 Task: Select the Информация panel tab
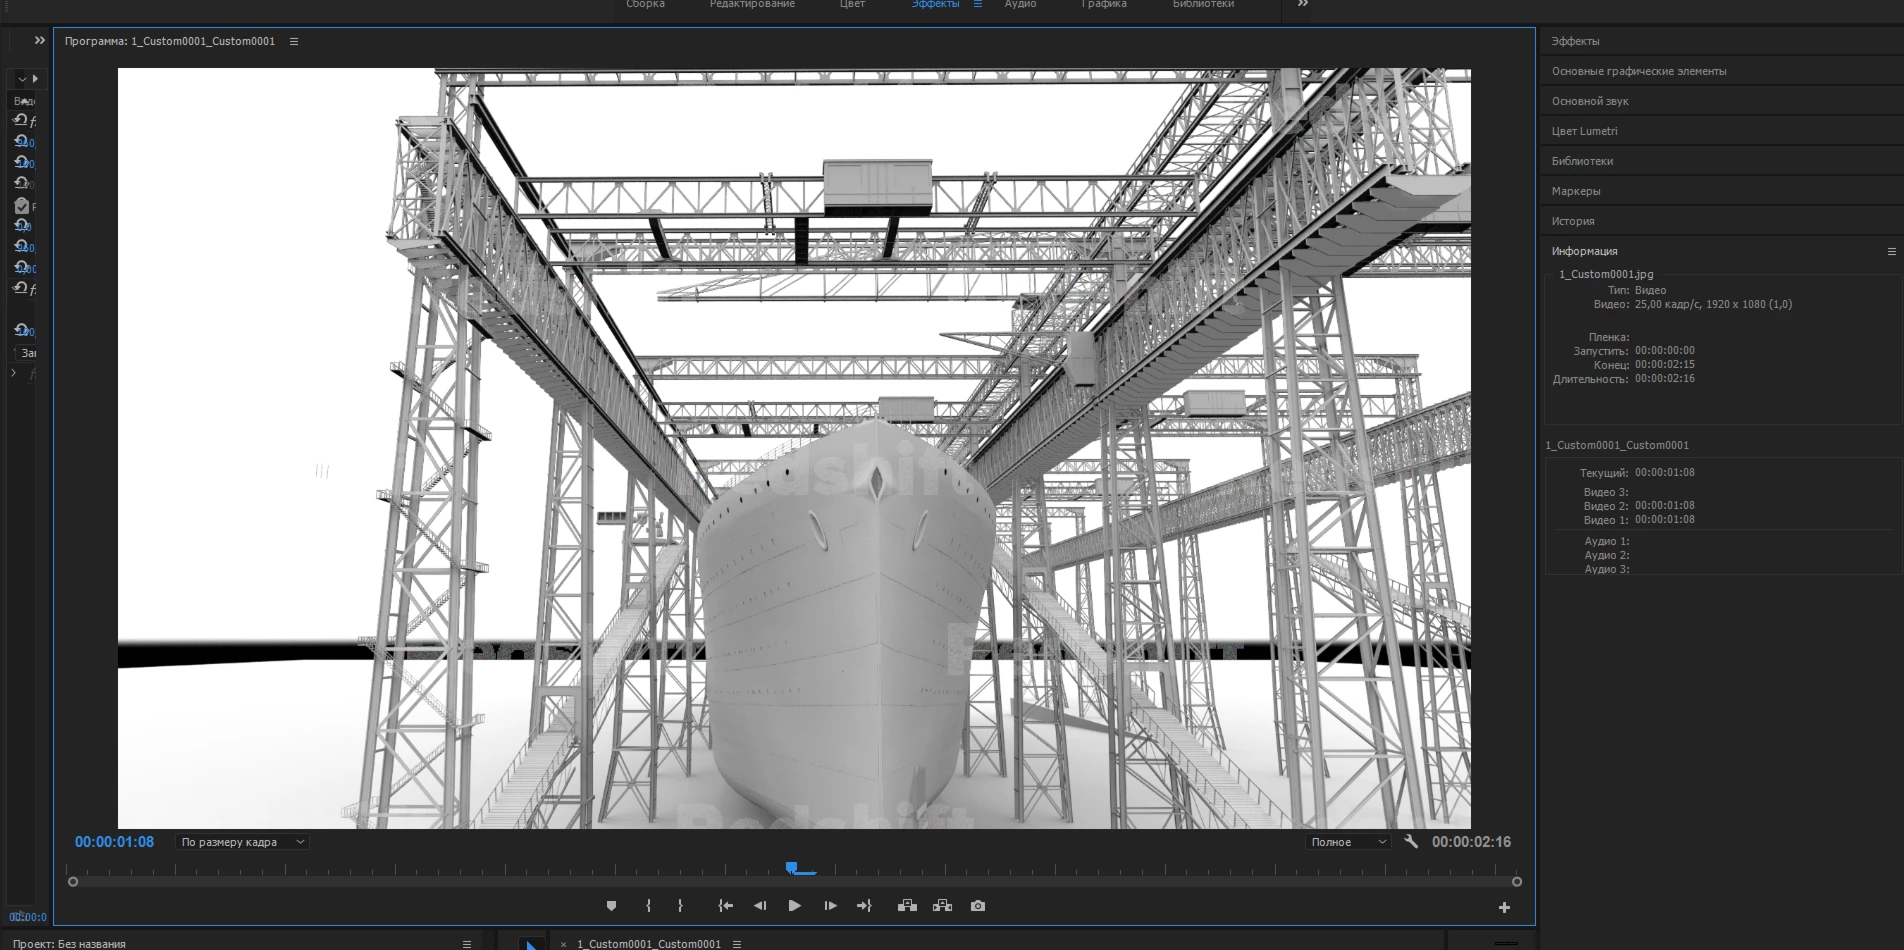pos(1584,251)
